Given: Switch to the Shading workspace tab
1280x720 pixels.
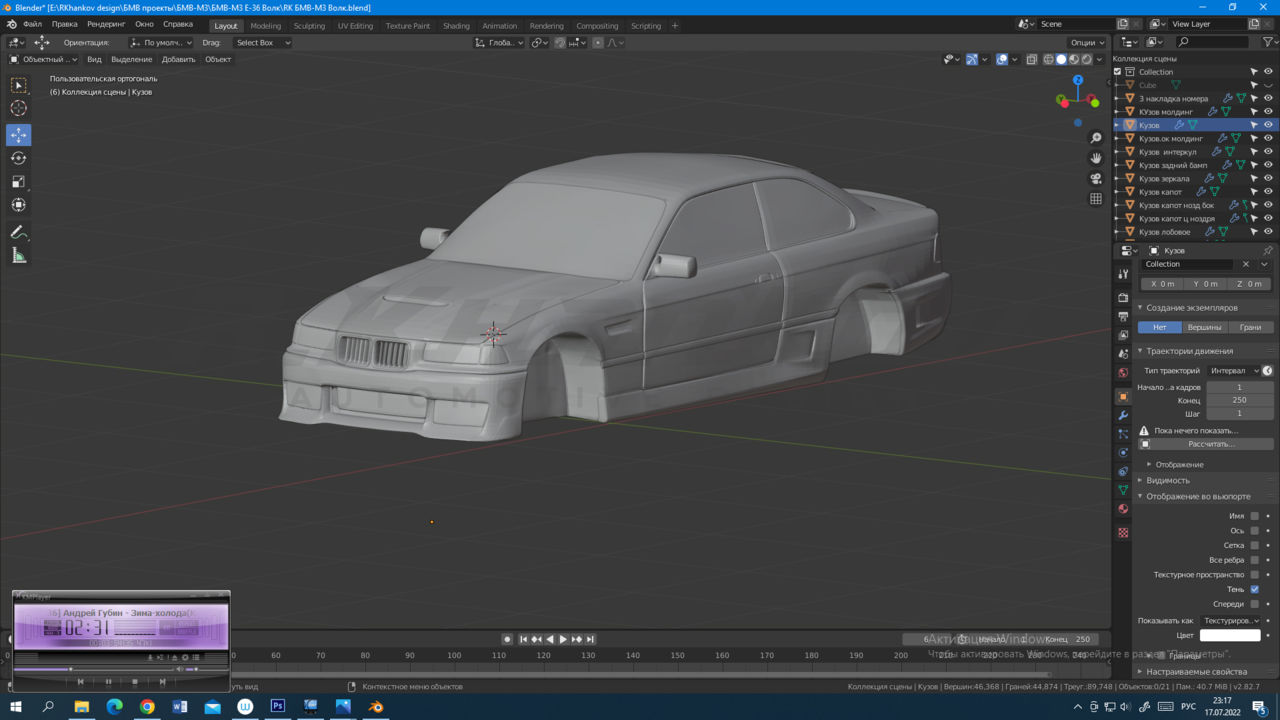Looking at the screenshot, I should 456,26.
